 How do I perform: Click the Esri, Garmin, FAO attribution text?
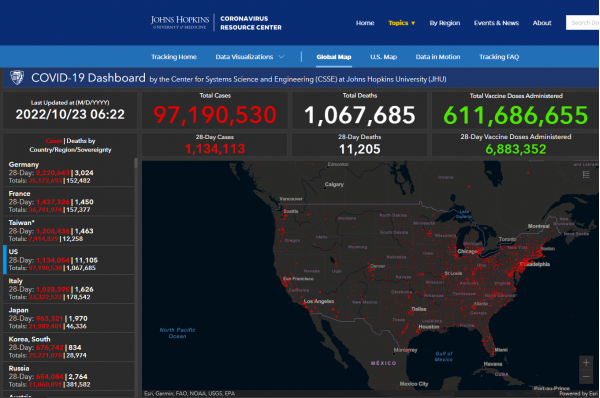pyautogui.click(x=189, y=393)
